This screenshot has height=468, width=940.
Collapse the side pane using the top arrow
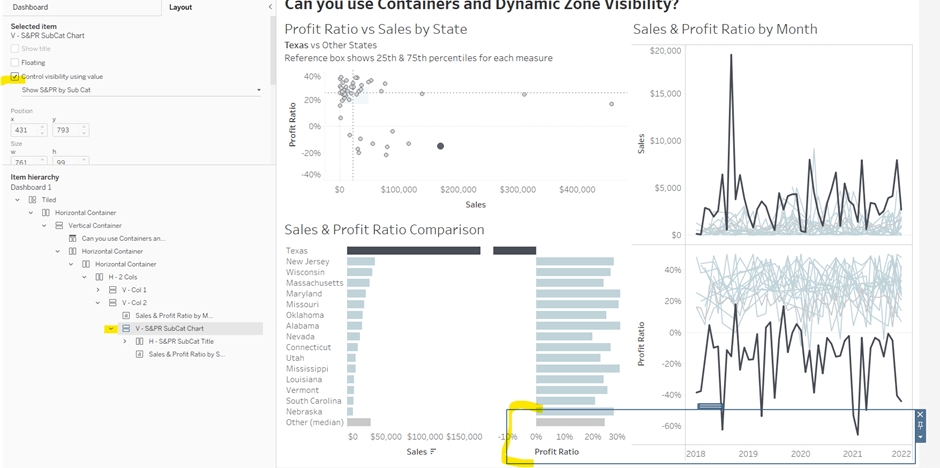272,7
